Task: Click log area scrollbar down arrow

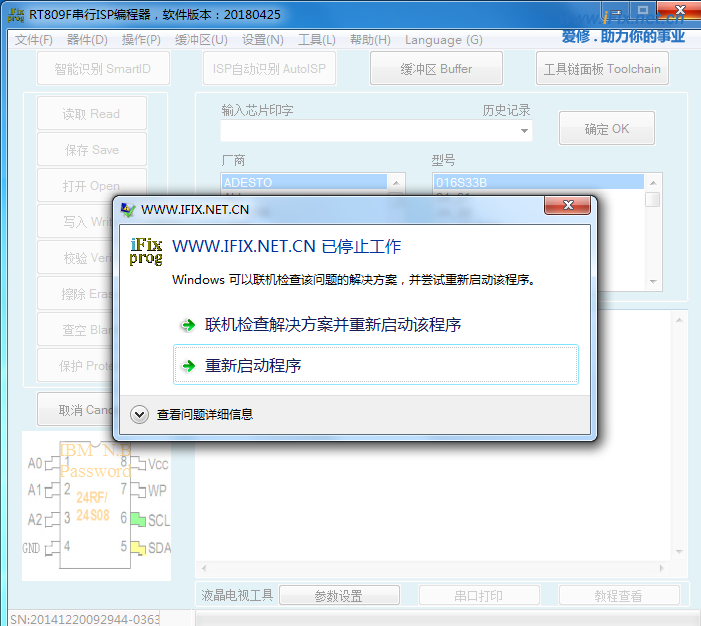Action: tap(679, 552)
